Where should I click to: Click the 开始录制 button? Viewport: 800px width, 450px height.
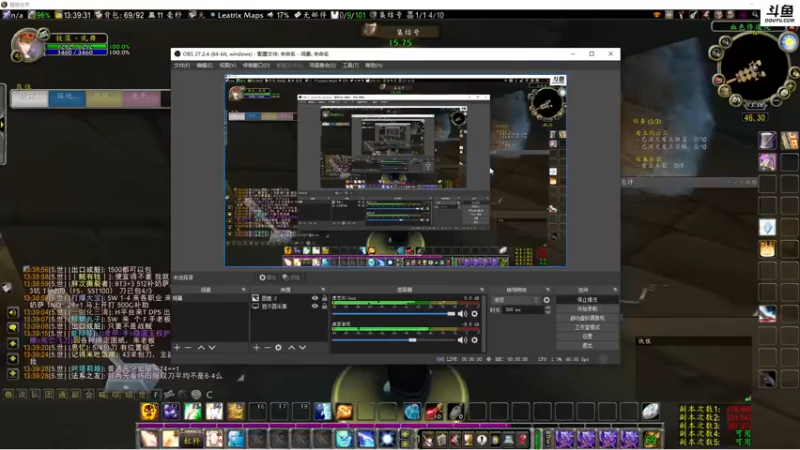click(587, 309)
